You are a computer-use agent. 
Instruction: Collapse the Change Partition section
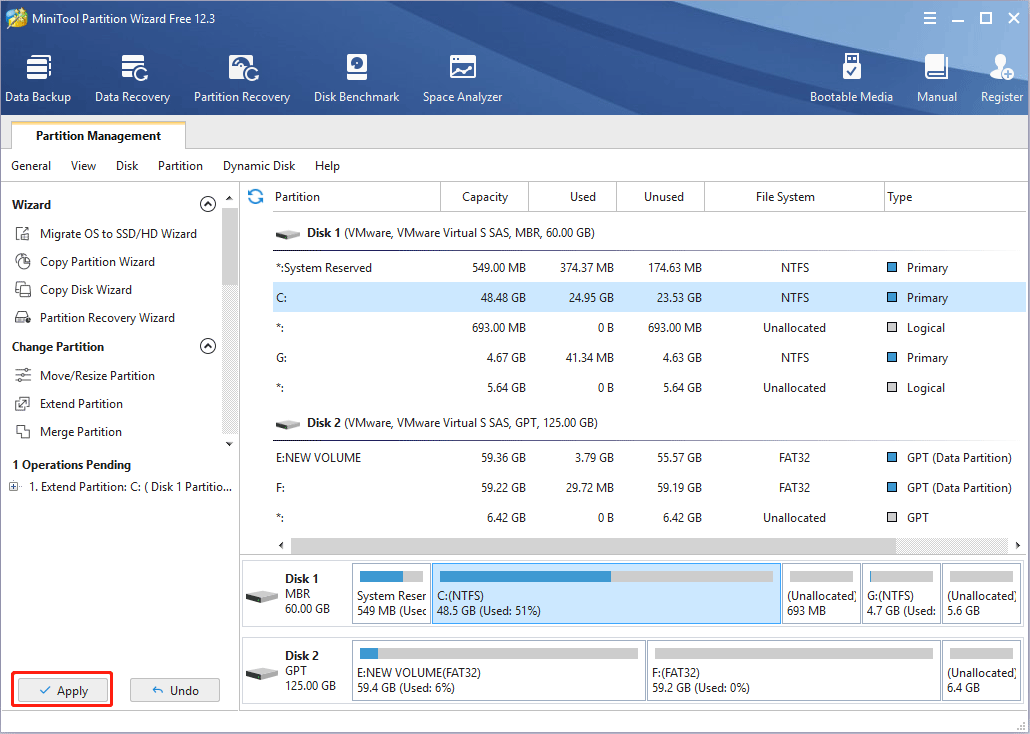[x=208, y=345]
